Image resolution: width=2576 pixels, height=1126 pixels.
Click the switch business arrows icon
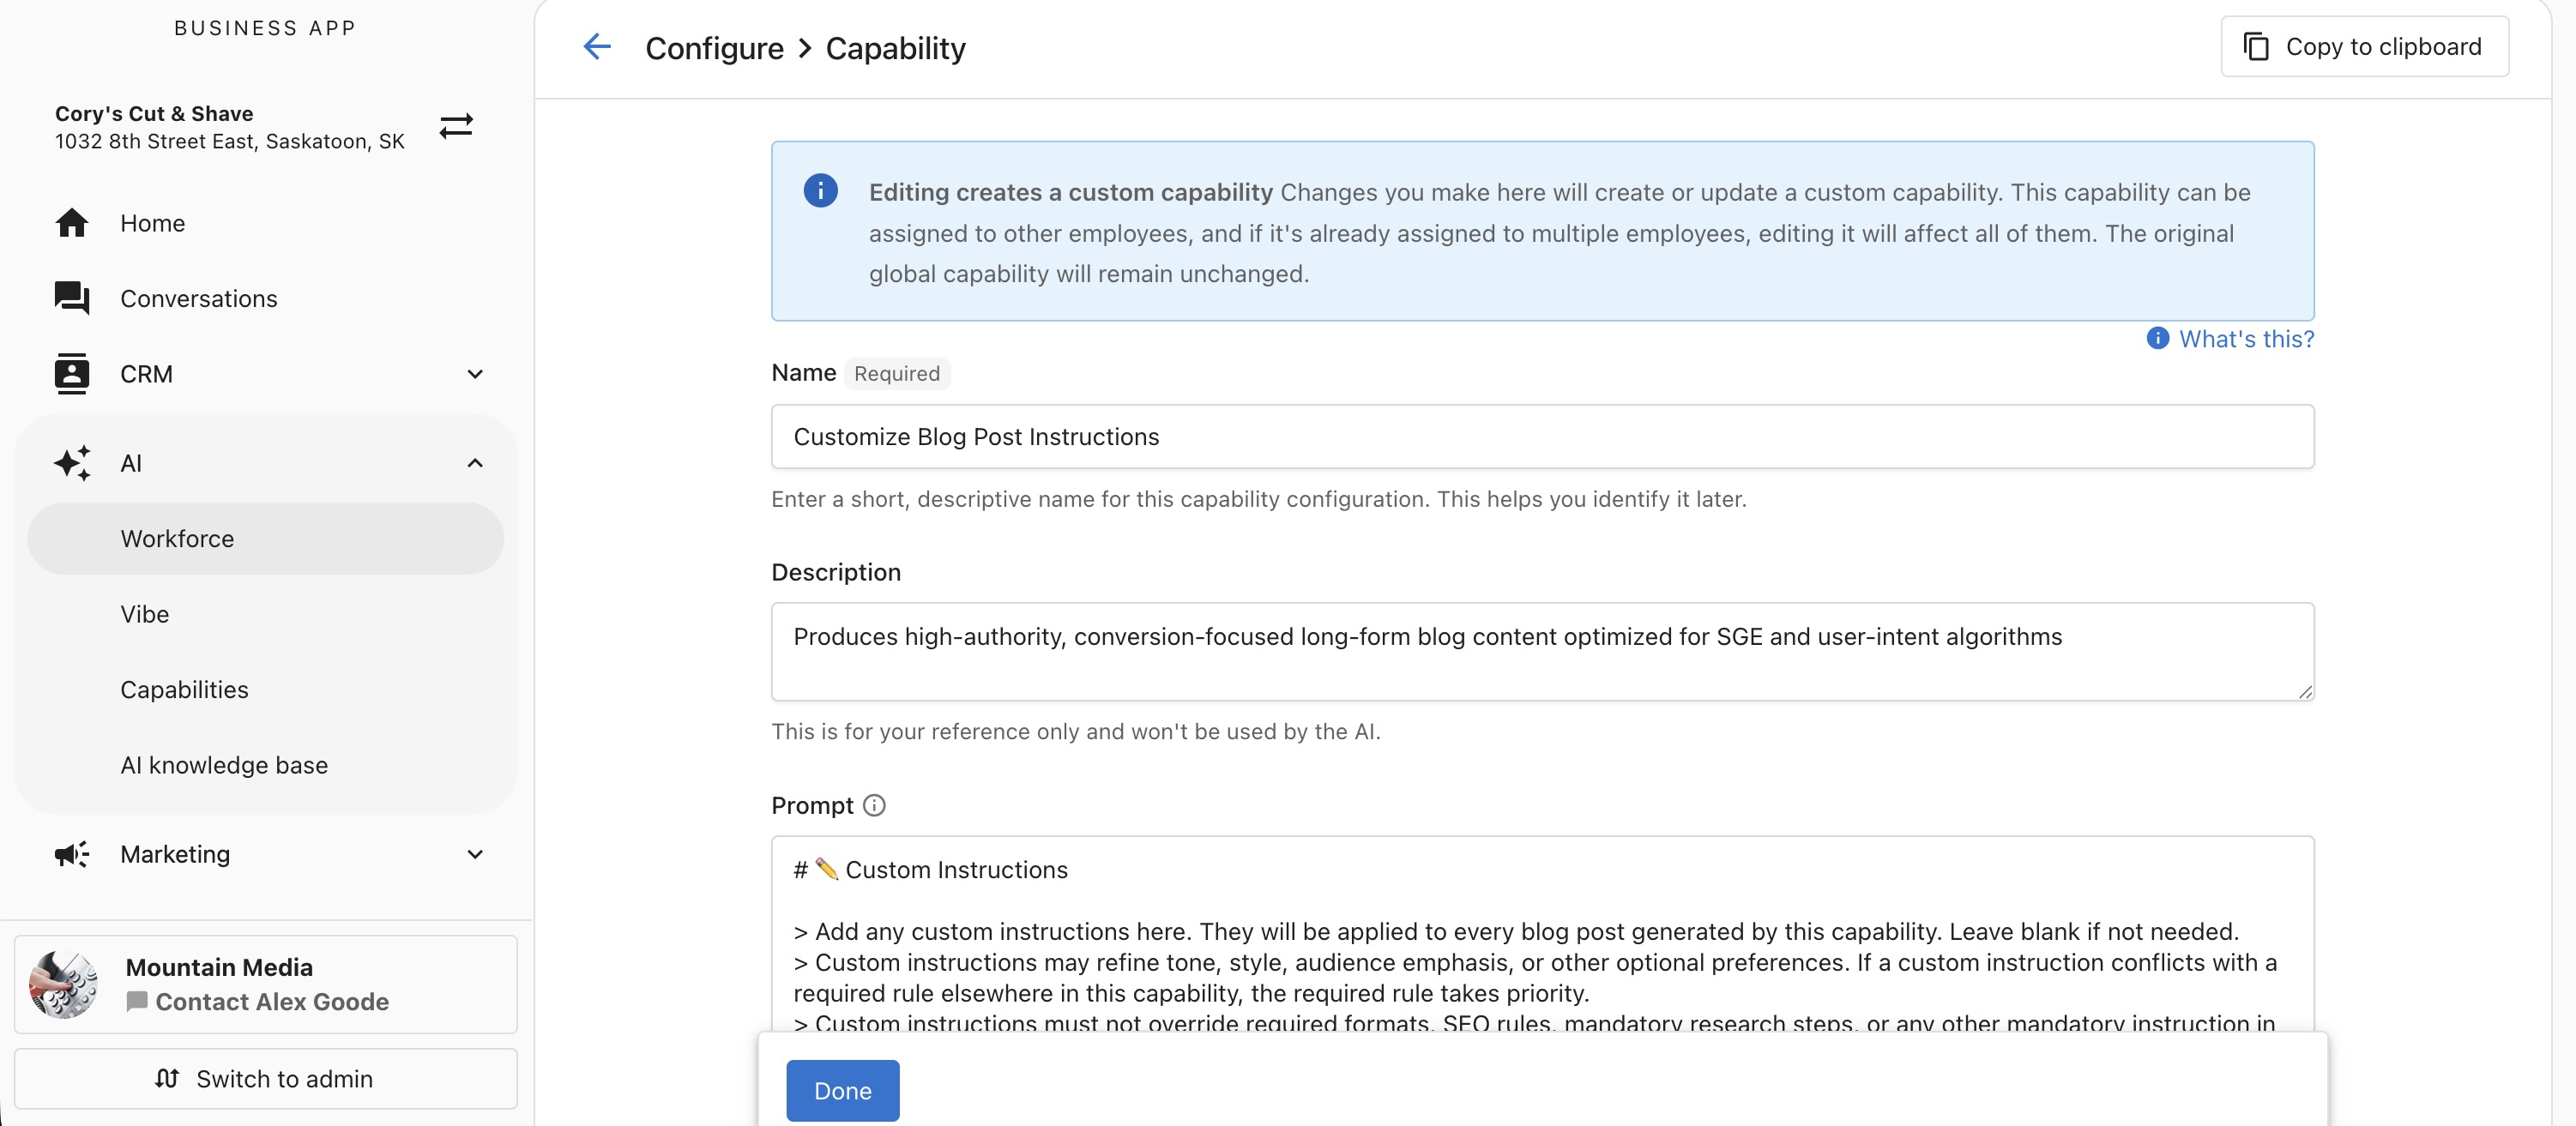[x=456, y=126]
